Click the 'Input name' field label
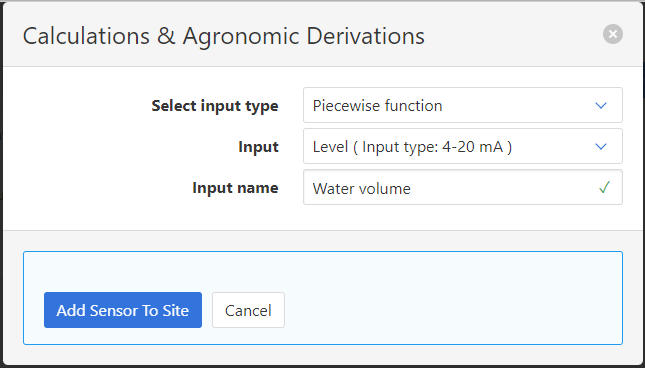 pyautogui.click(x=235, y=188)
